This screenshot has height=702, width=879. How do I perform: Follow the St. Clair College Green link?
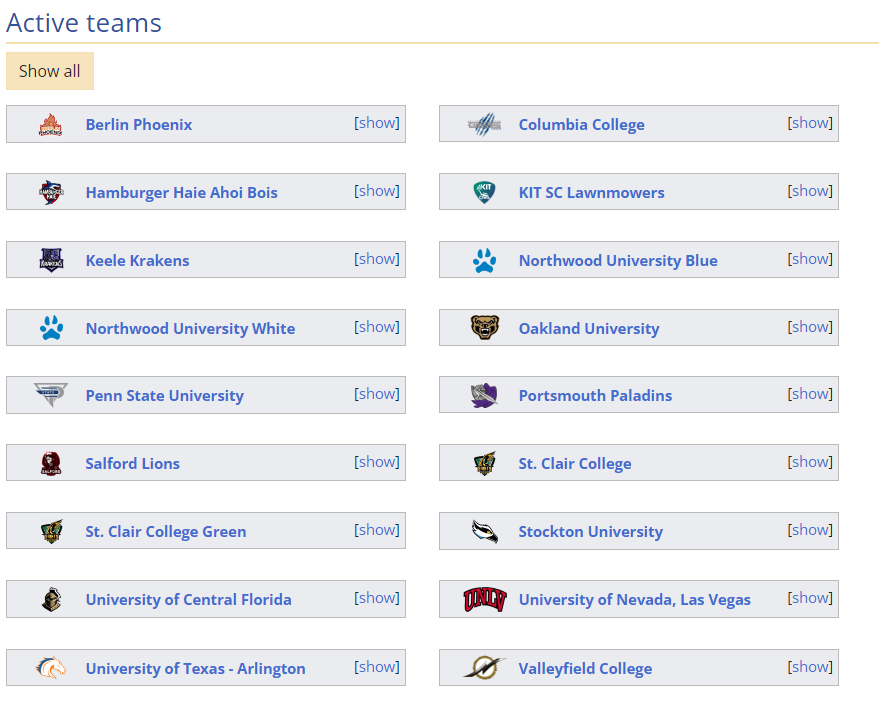(x=165, y=531)
